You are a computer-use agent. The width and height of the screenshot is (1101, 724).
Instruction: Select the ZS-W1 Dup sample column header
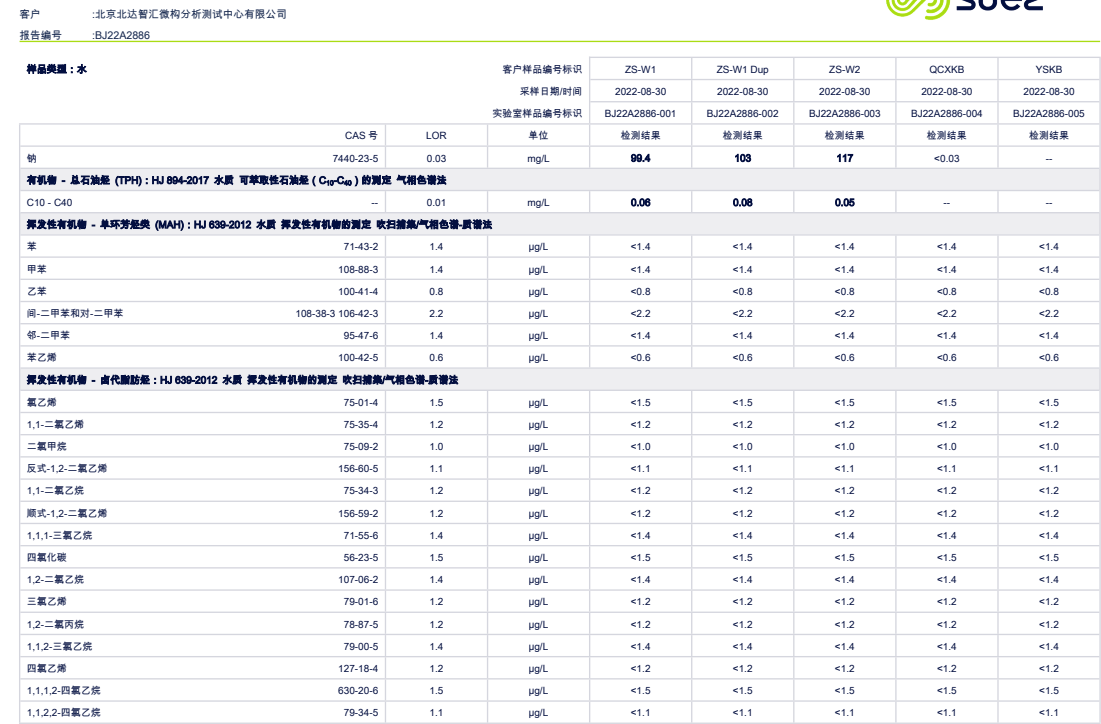coord(742,69)
